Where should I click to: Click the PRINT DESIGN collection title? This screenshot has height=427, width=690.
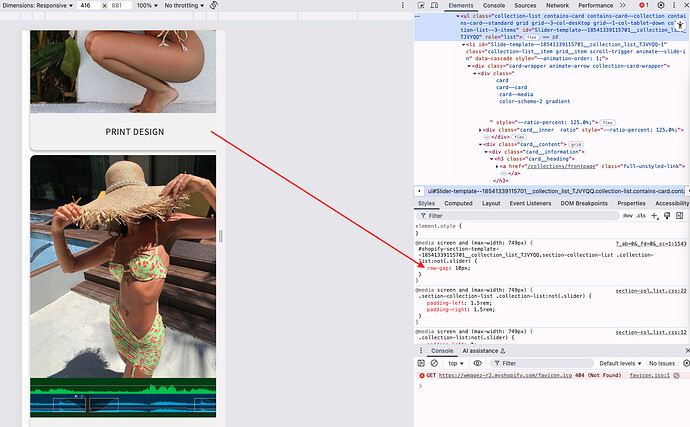coord(135,132)
